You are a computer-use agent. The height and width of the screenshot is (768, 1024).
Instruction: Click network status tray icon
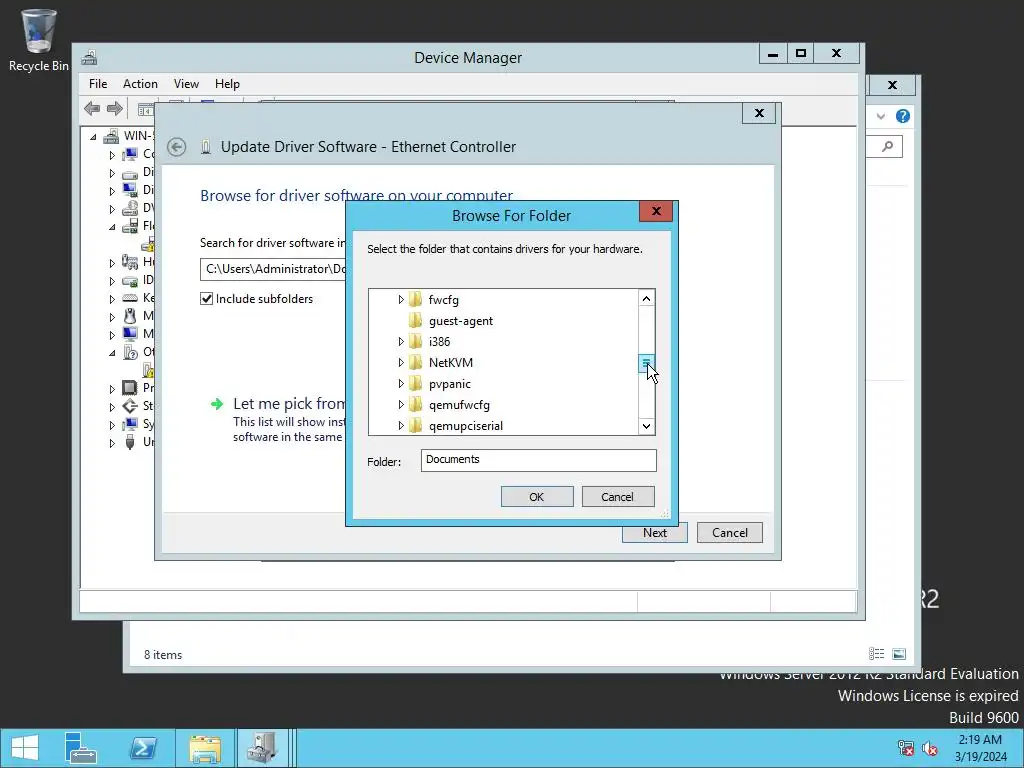(x=906, y=748)
